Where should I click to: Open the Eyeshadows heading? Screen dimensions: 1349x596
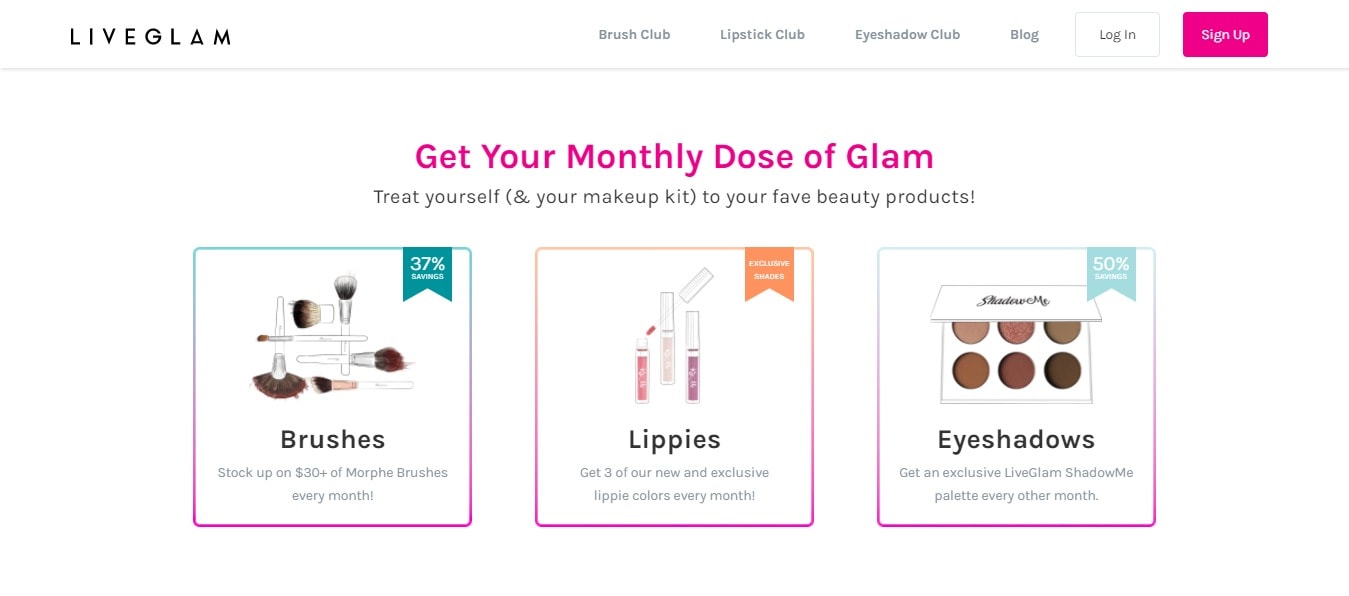click(1016, 439)
